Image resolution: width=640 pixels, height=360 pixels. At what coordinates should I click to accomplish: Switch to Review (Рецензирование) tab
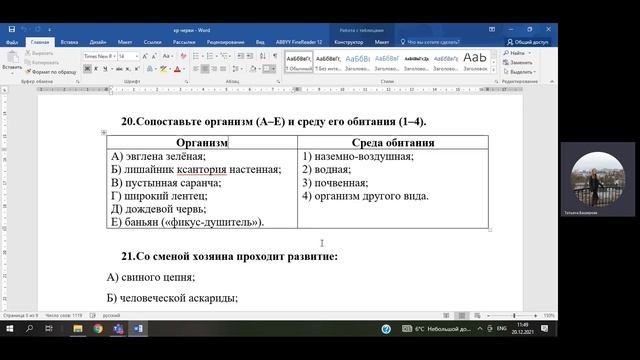[225, 42]
